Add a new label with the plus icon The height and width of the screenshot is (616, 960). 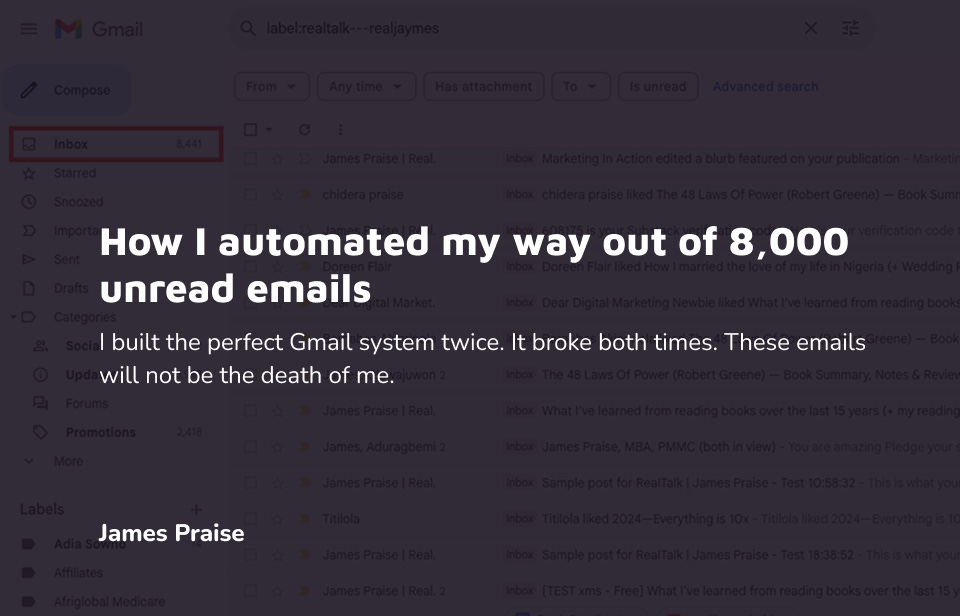pos(197,509)
